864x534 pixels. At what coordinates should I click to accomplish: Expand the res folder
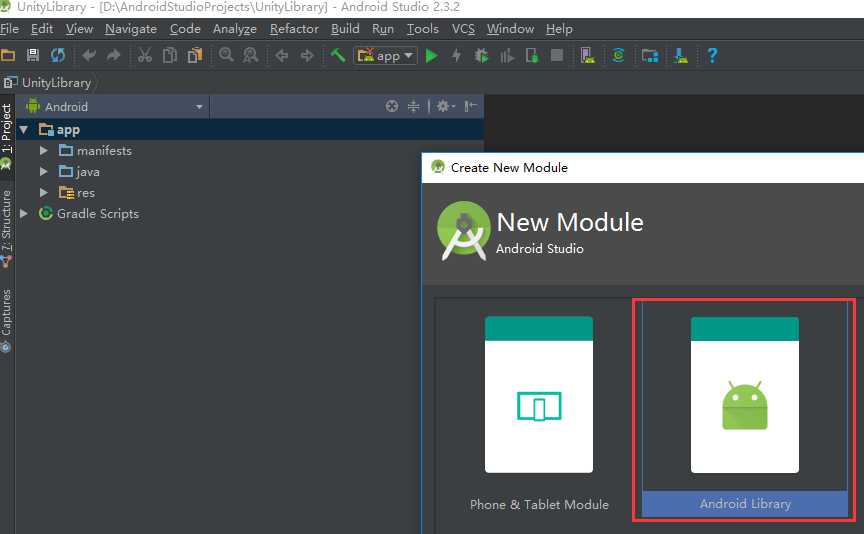point(44,192)
